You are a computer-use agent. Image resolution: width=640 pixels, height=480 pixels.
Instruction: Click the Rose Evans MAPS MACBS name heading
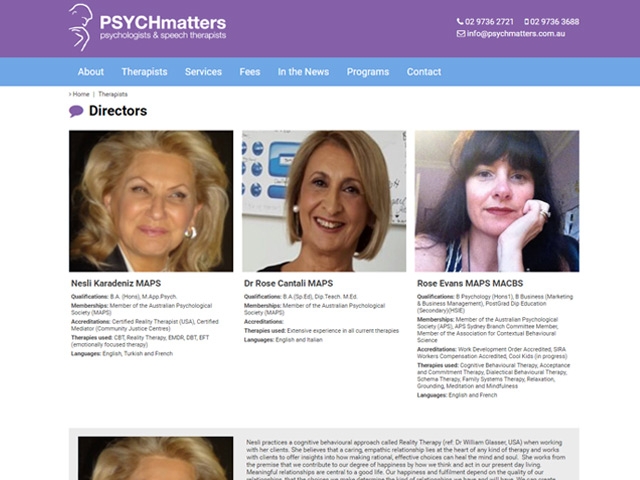pyautogui.click(x=470, y=283)
